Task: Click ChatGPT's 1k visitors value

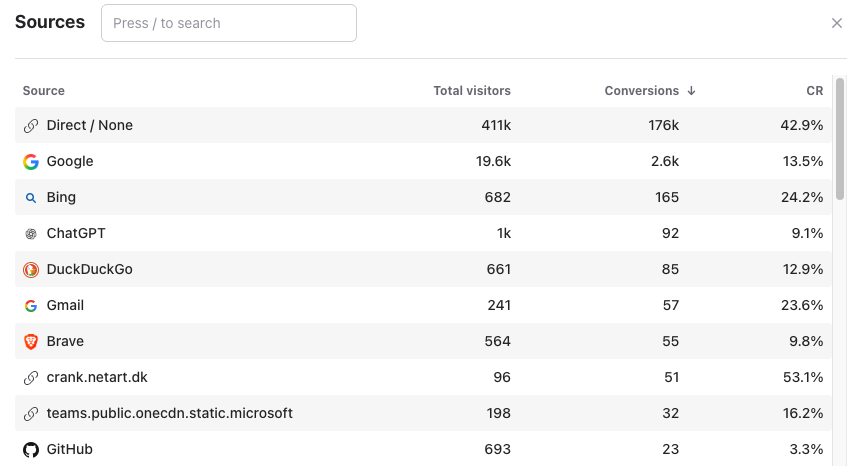Action: [504, 233]
